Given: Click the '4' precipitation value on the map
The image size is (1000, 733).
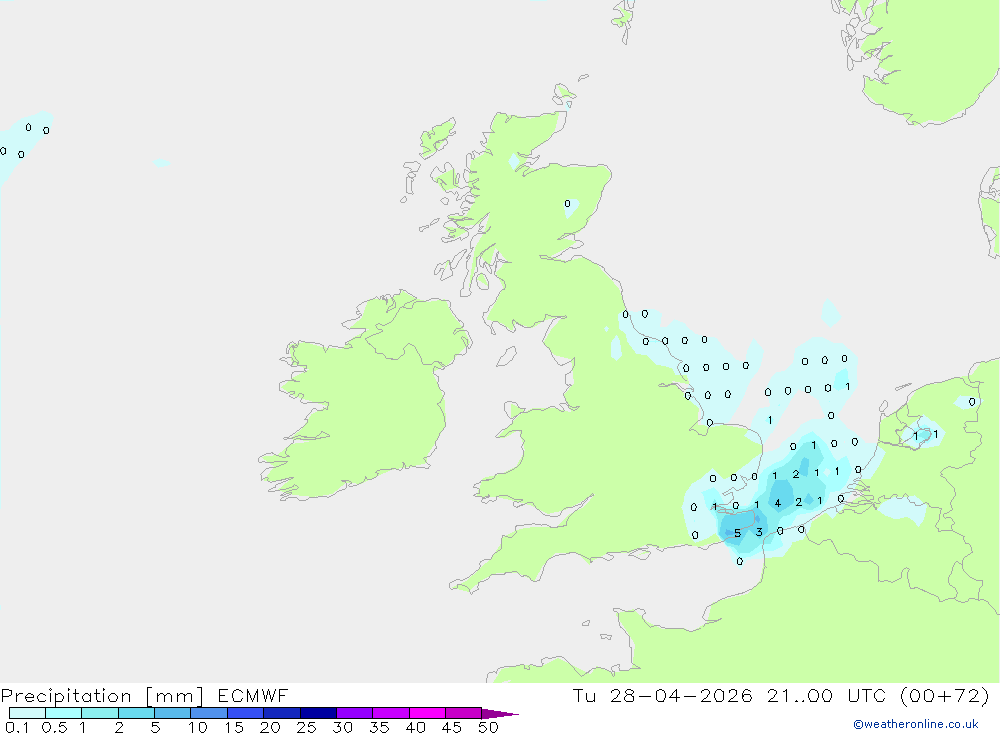Looking at the screenshot, I should pos(777,503).
